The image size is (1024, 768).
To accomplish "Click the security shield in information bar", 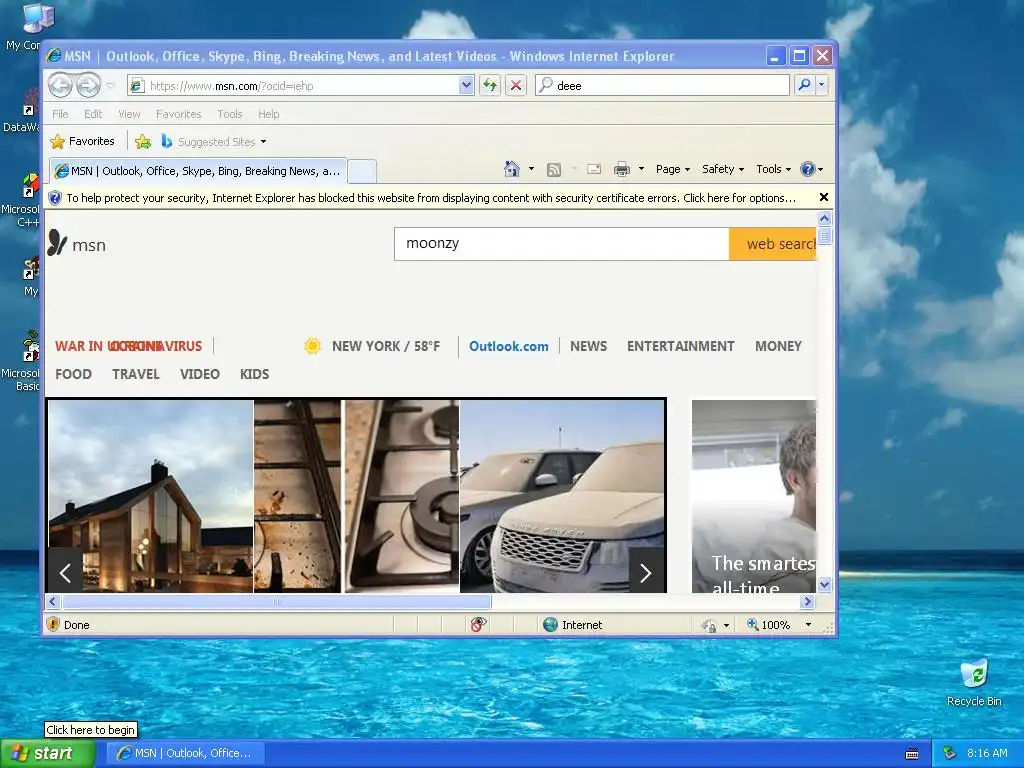I will point(55,198).
